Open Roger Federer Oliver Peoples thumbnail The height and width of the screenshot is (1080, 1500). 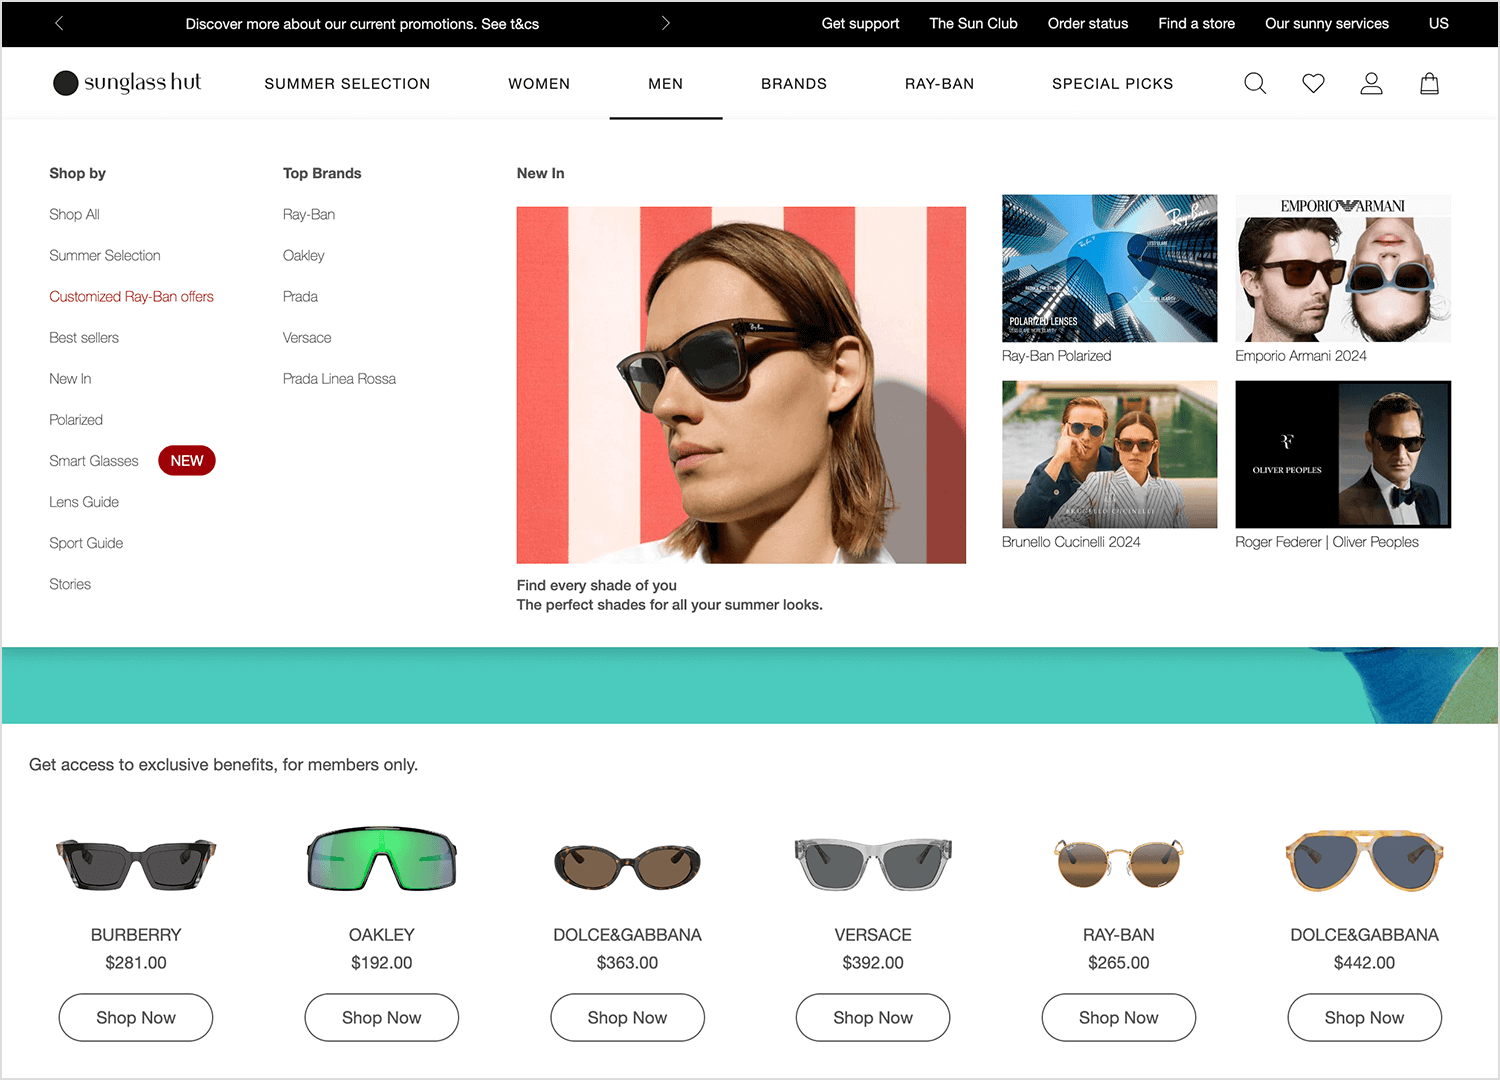(1343, 454)
